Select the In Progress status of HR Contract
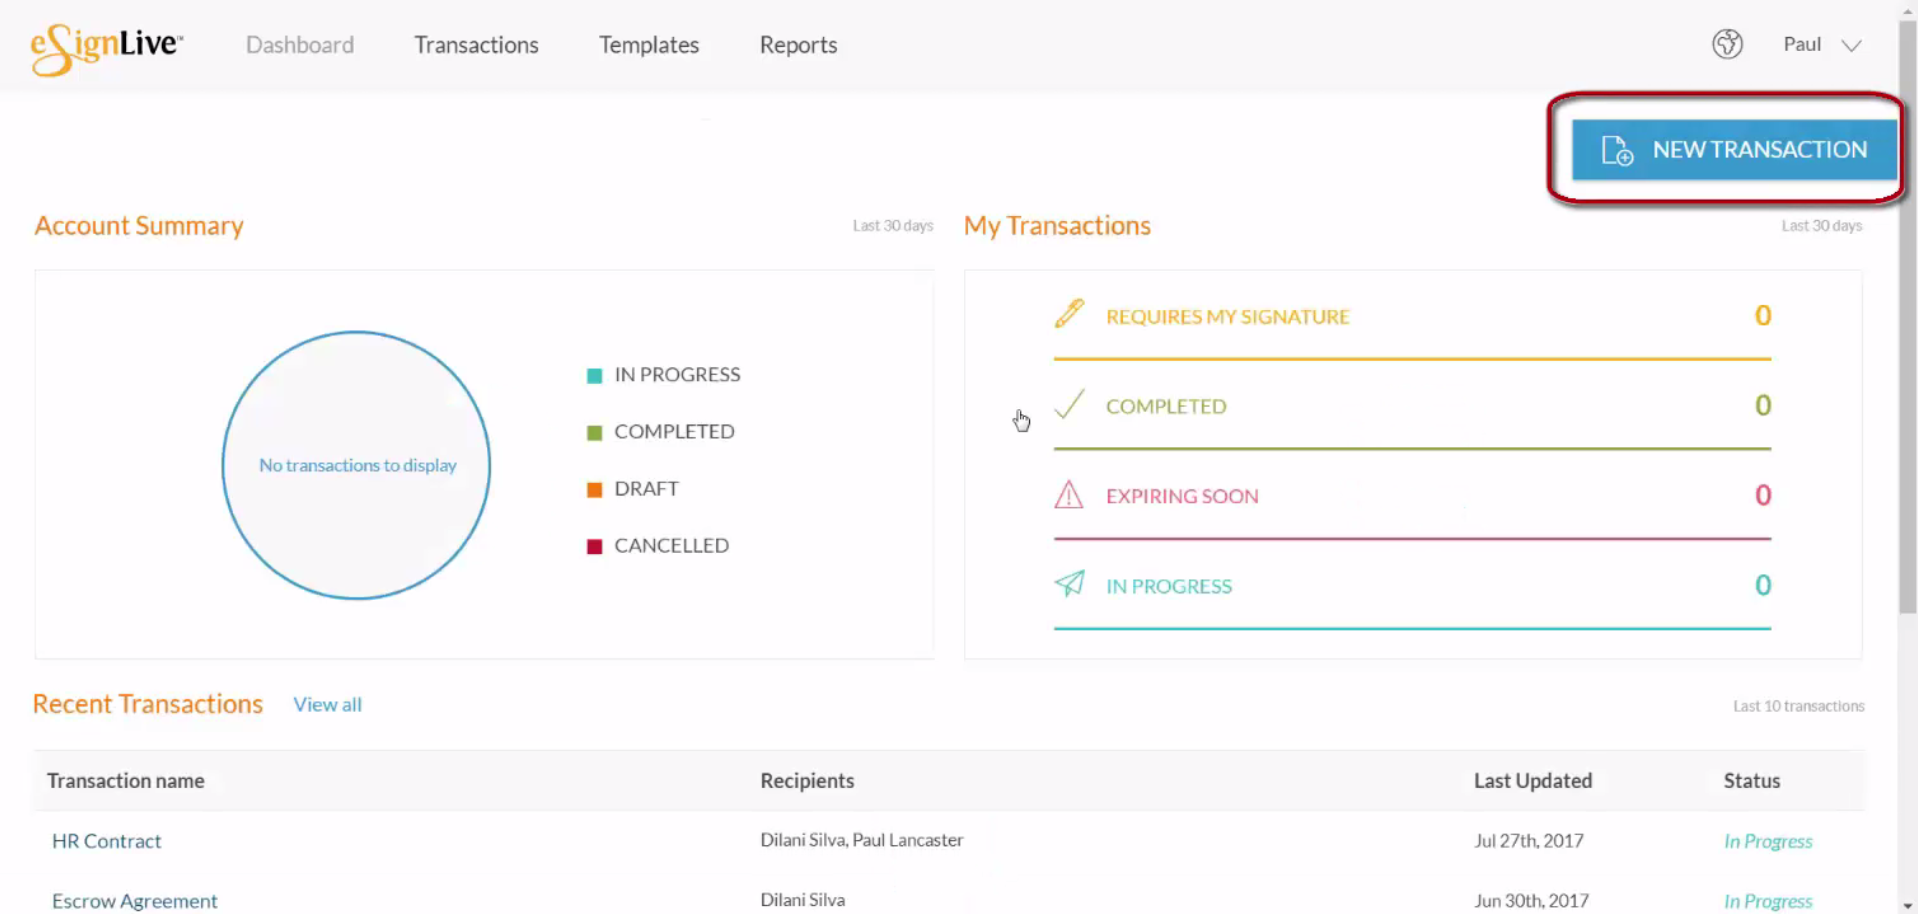 pos(1767,842)
